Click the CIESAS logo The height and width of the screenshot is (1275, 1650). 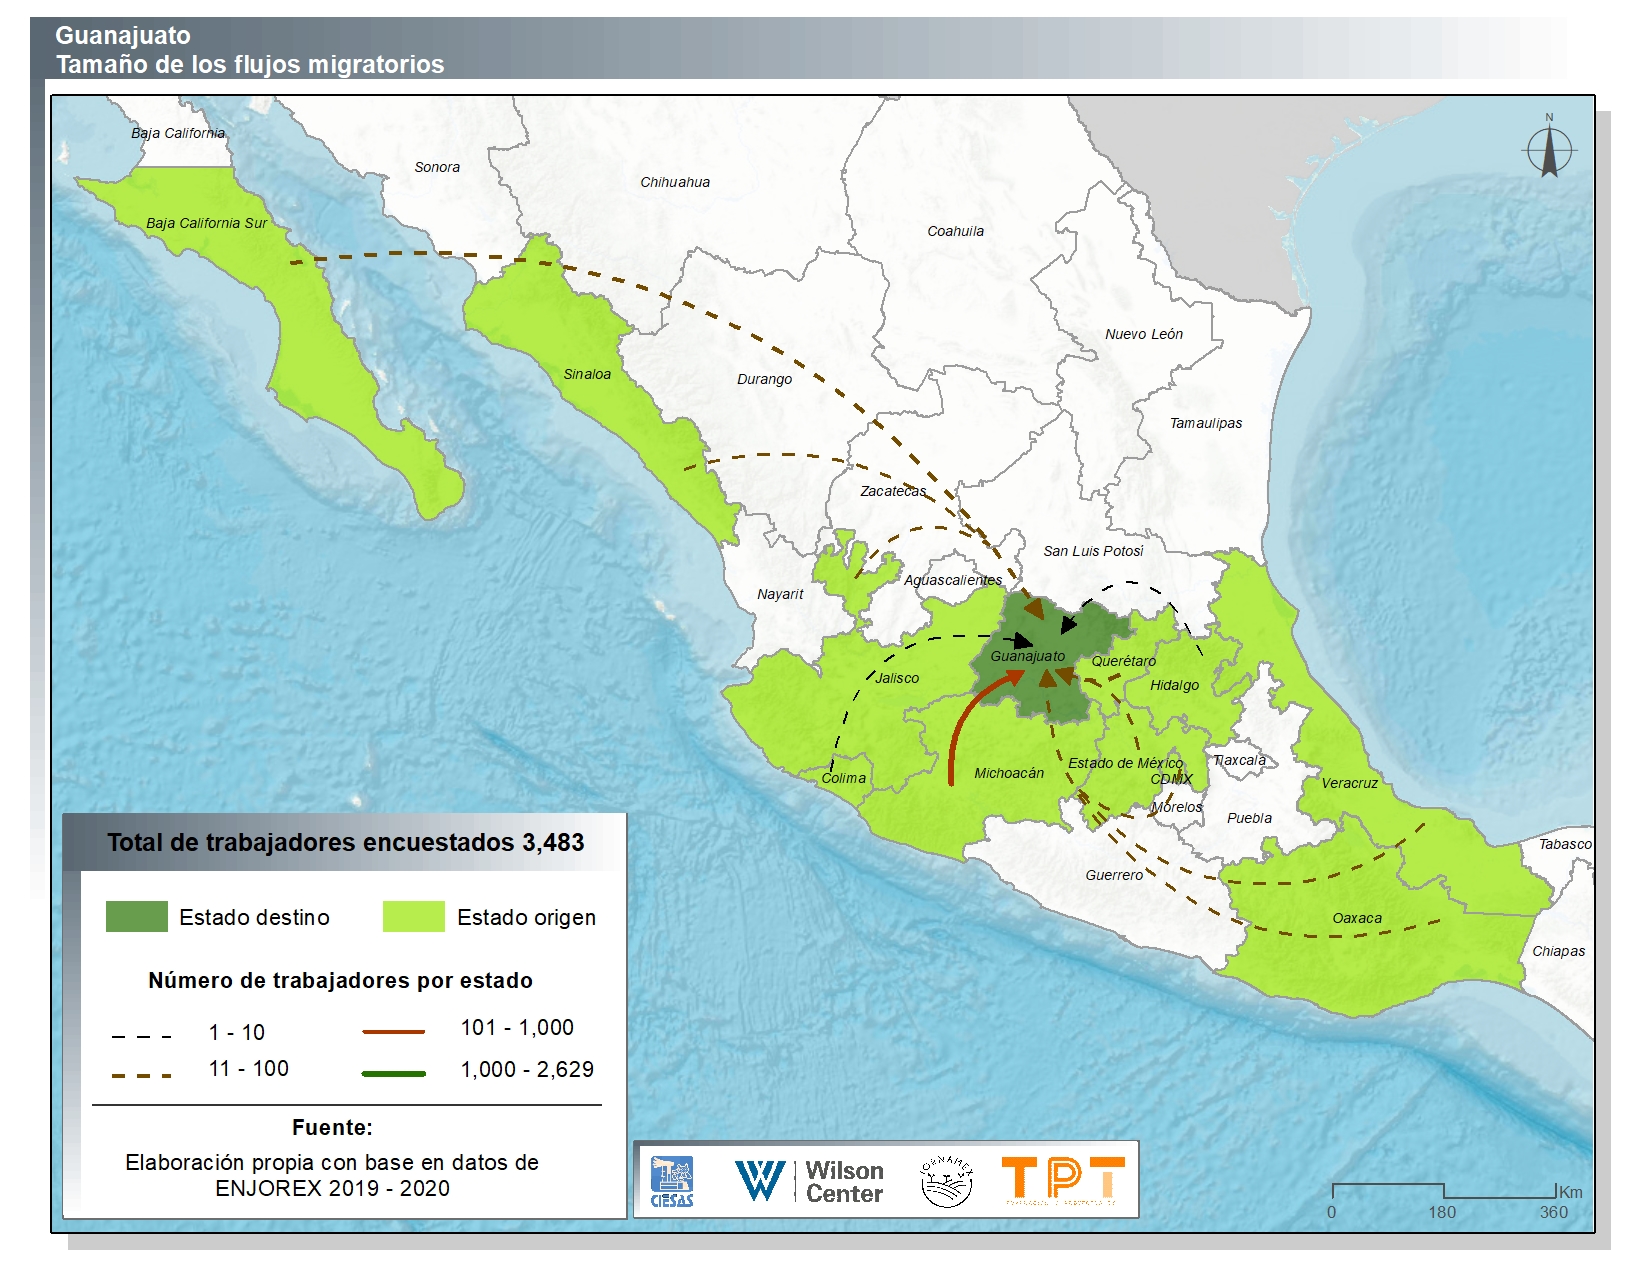pyautogui.click(x=671, y=1181)
